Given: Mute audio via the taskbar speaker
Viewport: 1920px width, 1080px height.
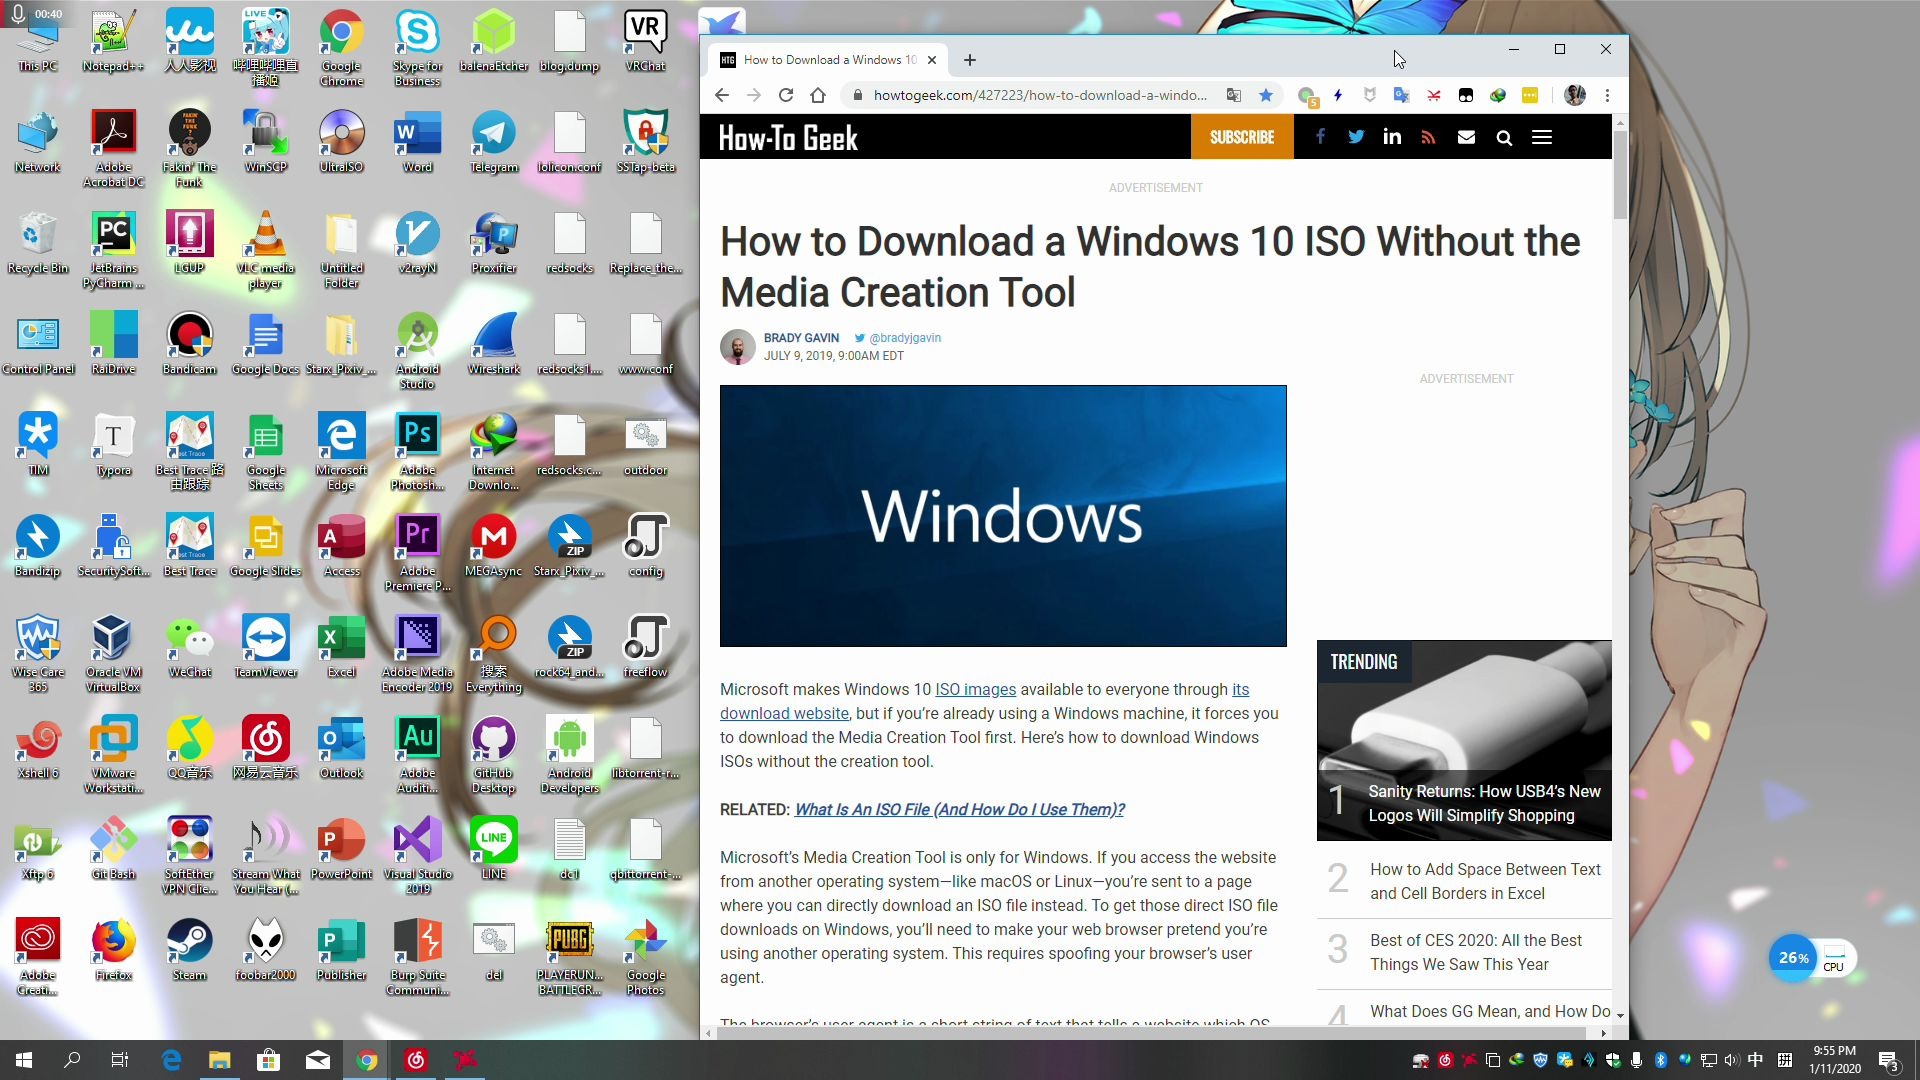Looking at the screenshot, I should pyautogui.click(x=1733, y=1061).
